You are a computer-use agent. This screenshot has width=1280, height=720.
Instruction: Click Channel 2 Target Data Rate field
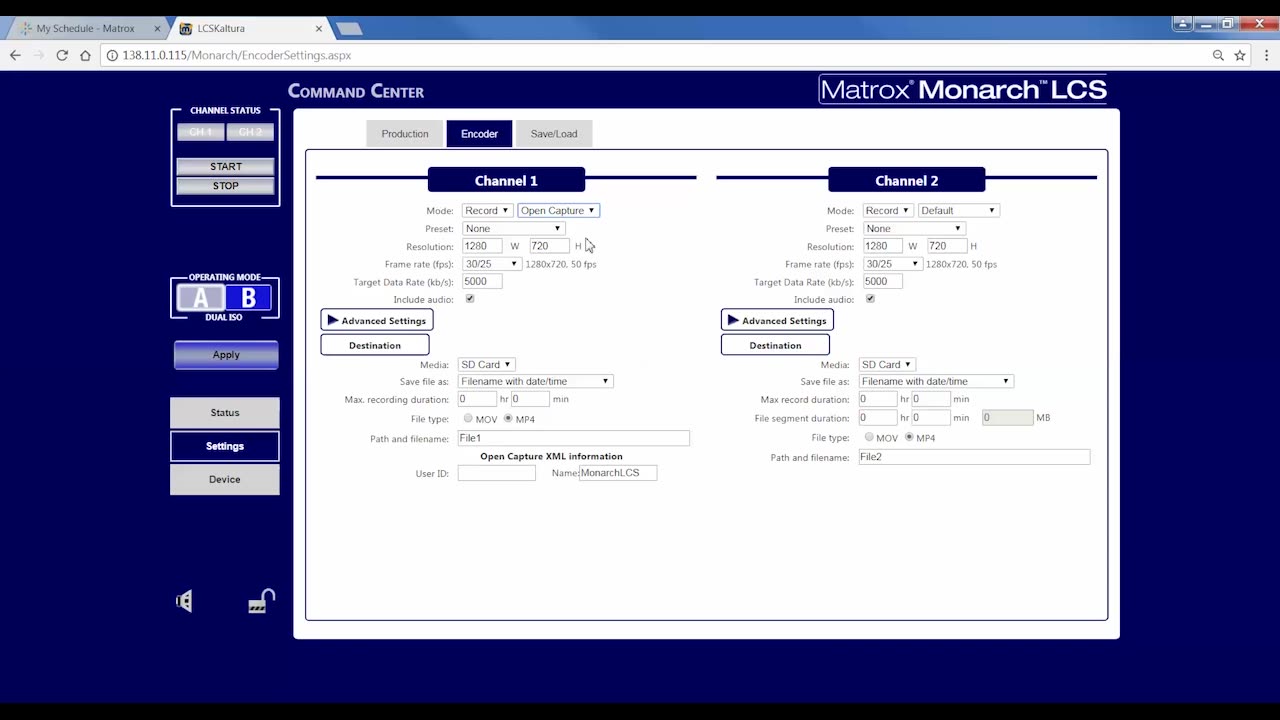pyautogui.click(x=883, y=282)
